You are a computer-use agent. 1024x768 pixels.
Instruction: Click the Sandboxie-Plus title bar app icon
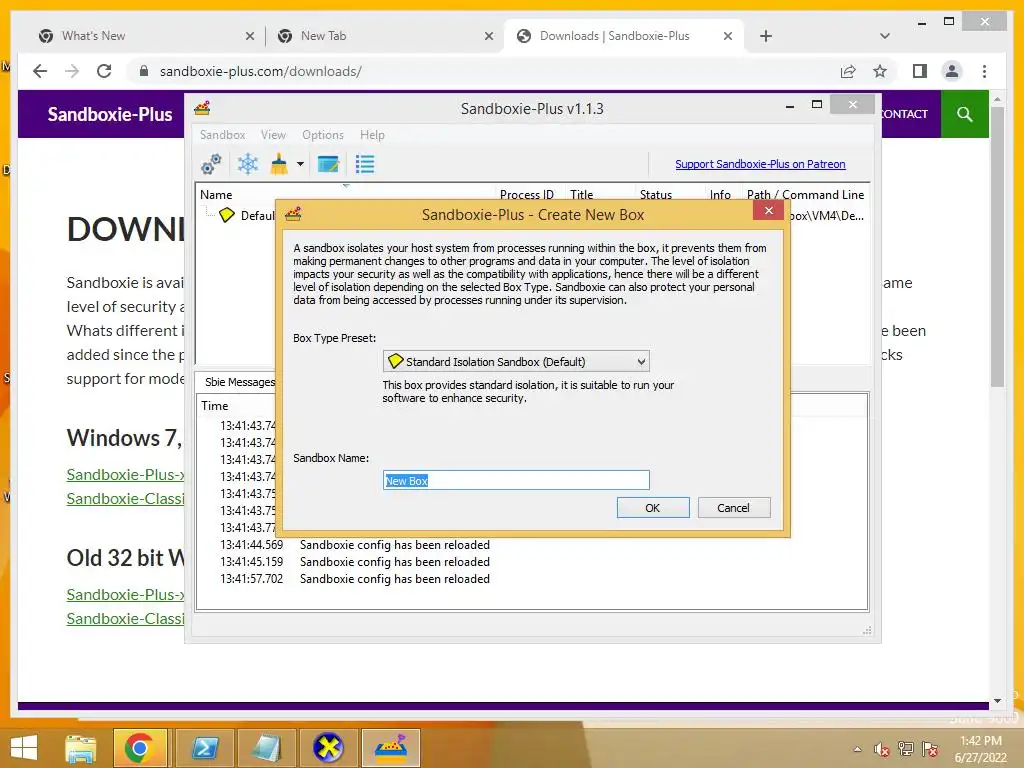click(x=202, y=108)
